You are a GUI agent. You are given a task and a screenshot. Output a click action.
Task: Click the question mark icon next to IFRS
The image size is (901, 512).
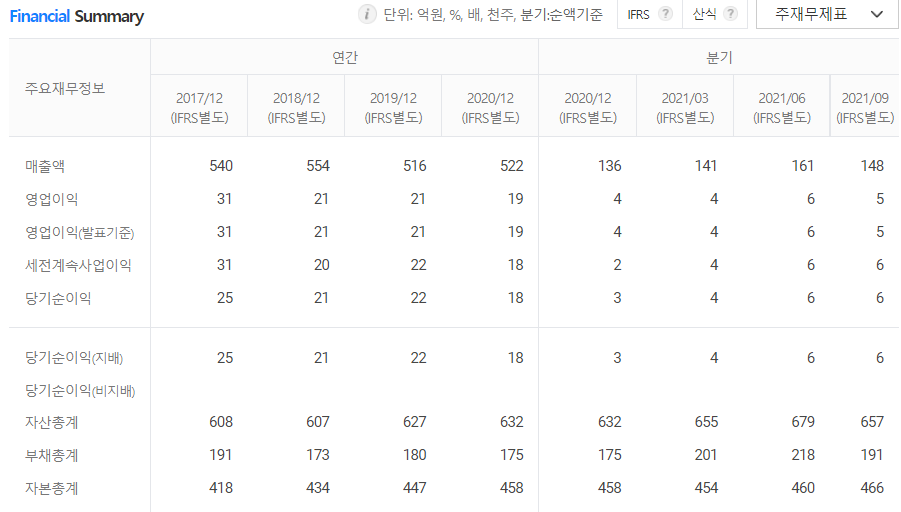(x=665, y=14)
